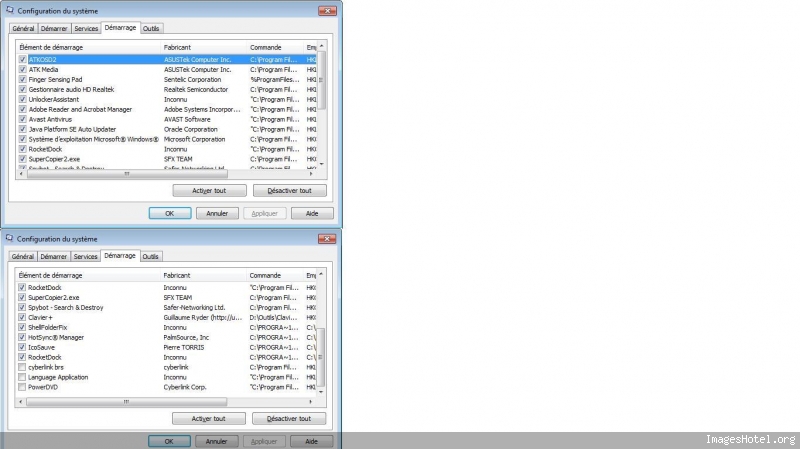The width and height of the screenshot is (800, 449).
Task: Click Activer tout in upper window
Action: (x=209, y=190)
